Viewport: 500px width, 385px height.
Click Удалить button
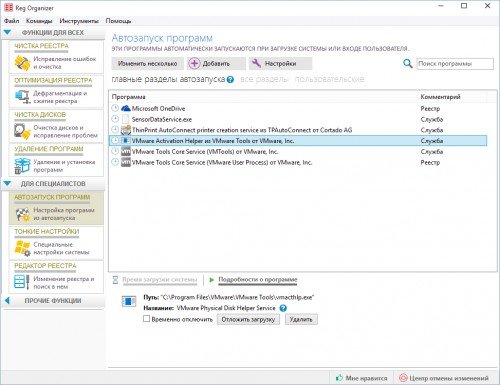pos(301,319)
